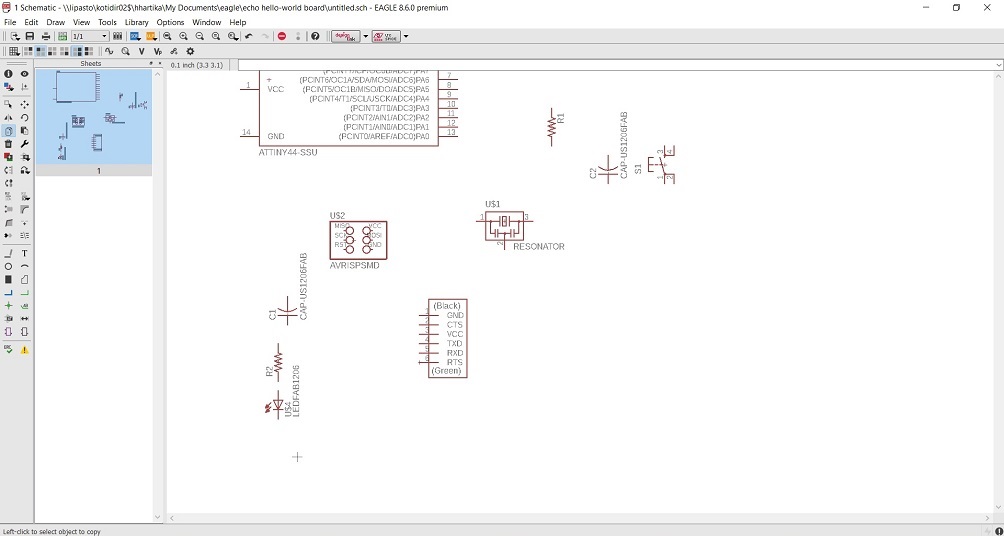The image size is (1004, 536).
Task: Switch to board with green board icon
Action: (x=62, y=37)
